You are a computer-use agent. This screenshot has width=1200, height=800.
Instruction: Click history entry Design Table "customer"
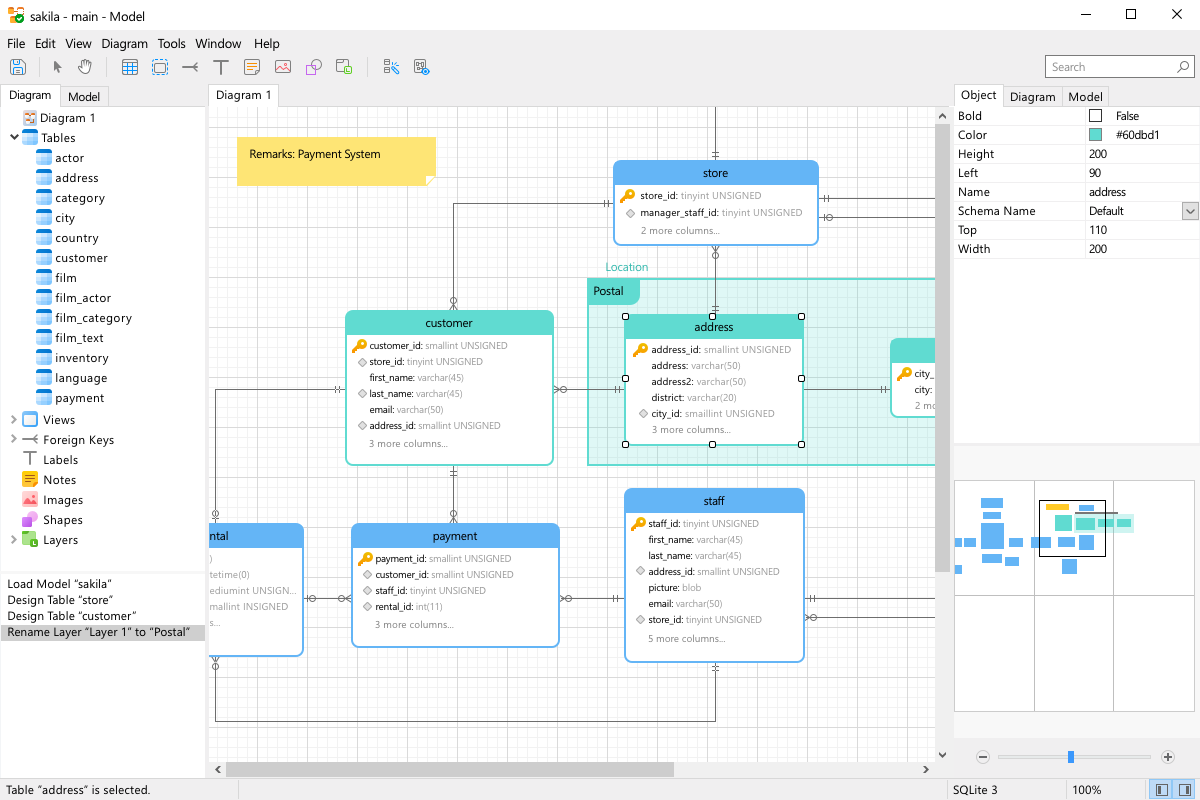[71, 616]
